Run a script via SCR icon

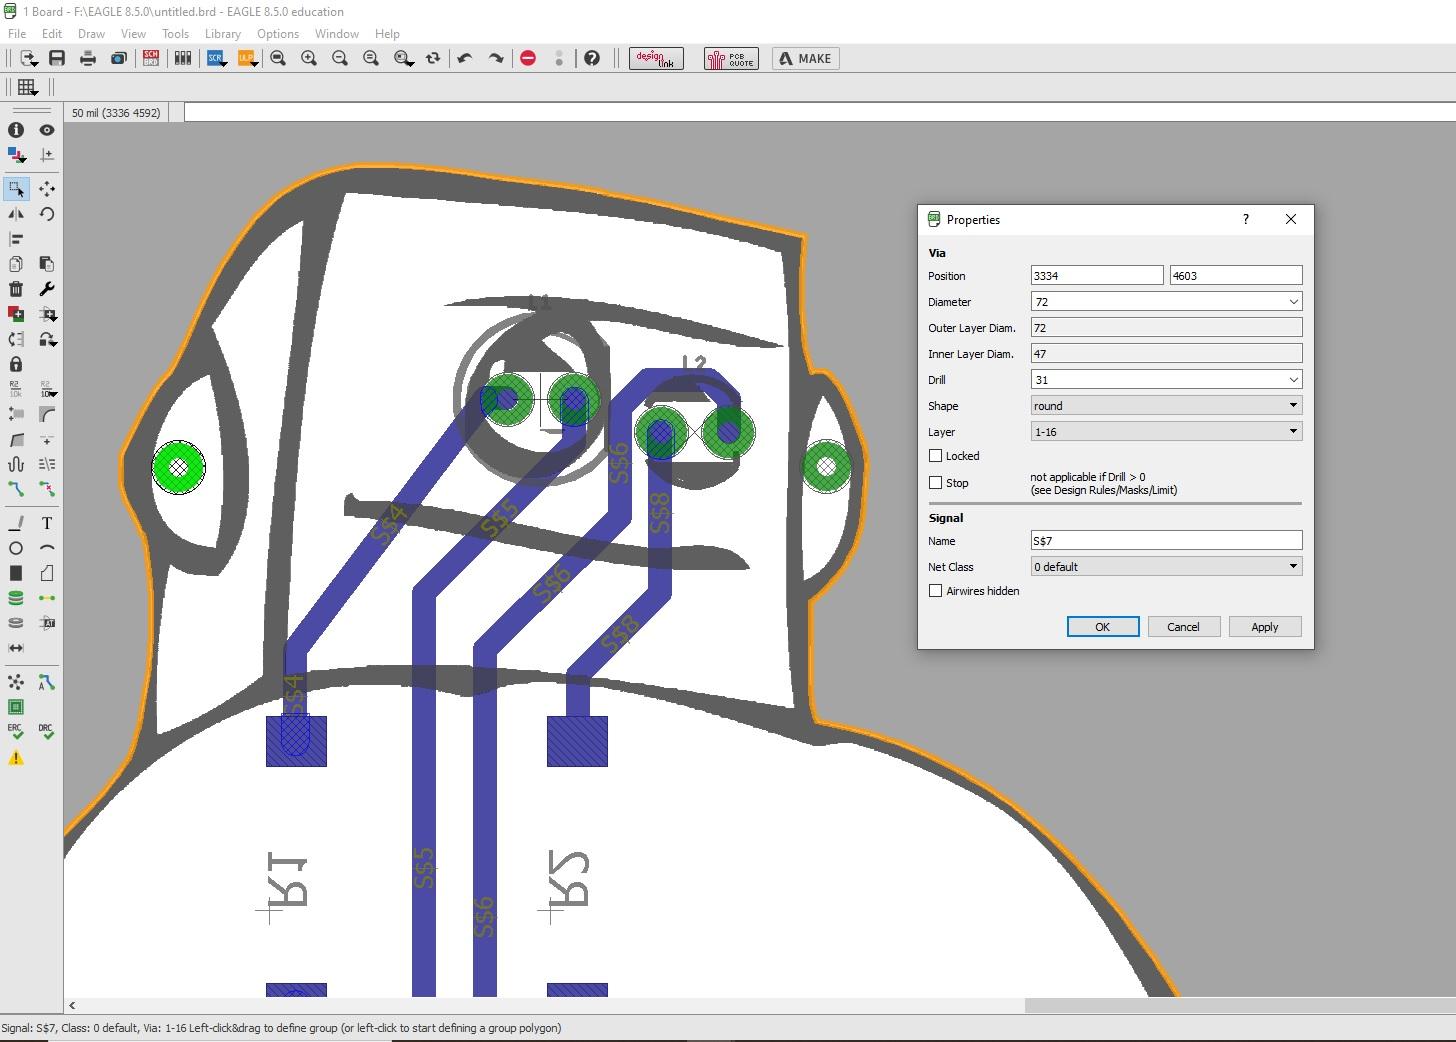[215, 58]
